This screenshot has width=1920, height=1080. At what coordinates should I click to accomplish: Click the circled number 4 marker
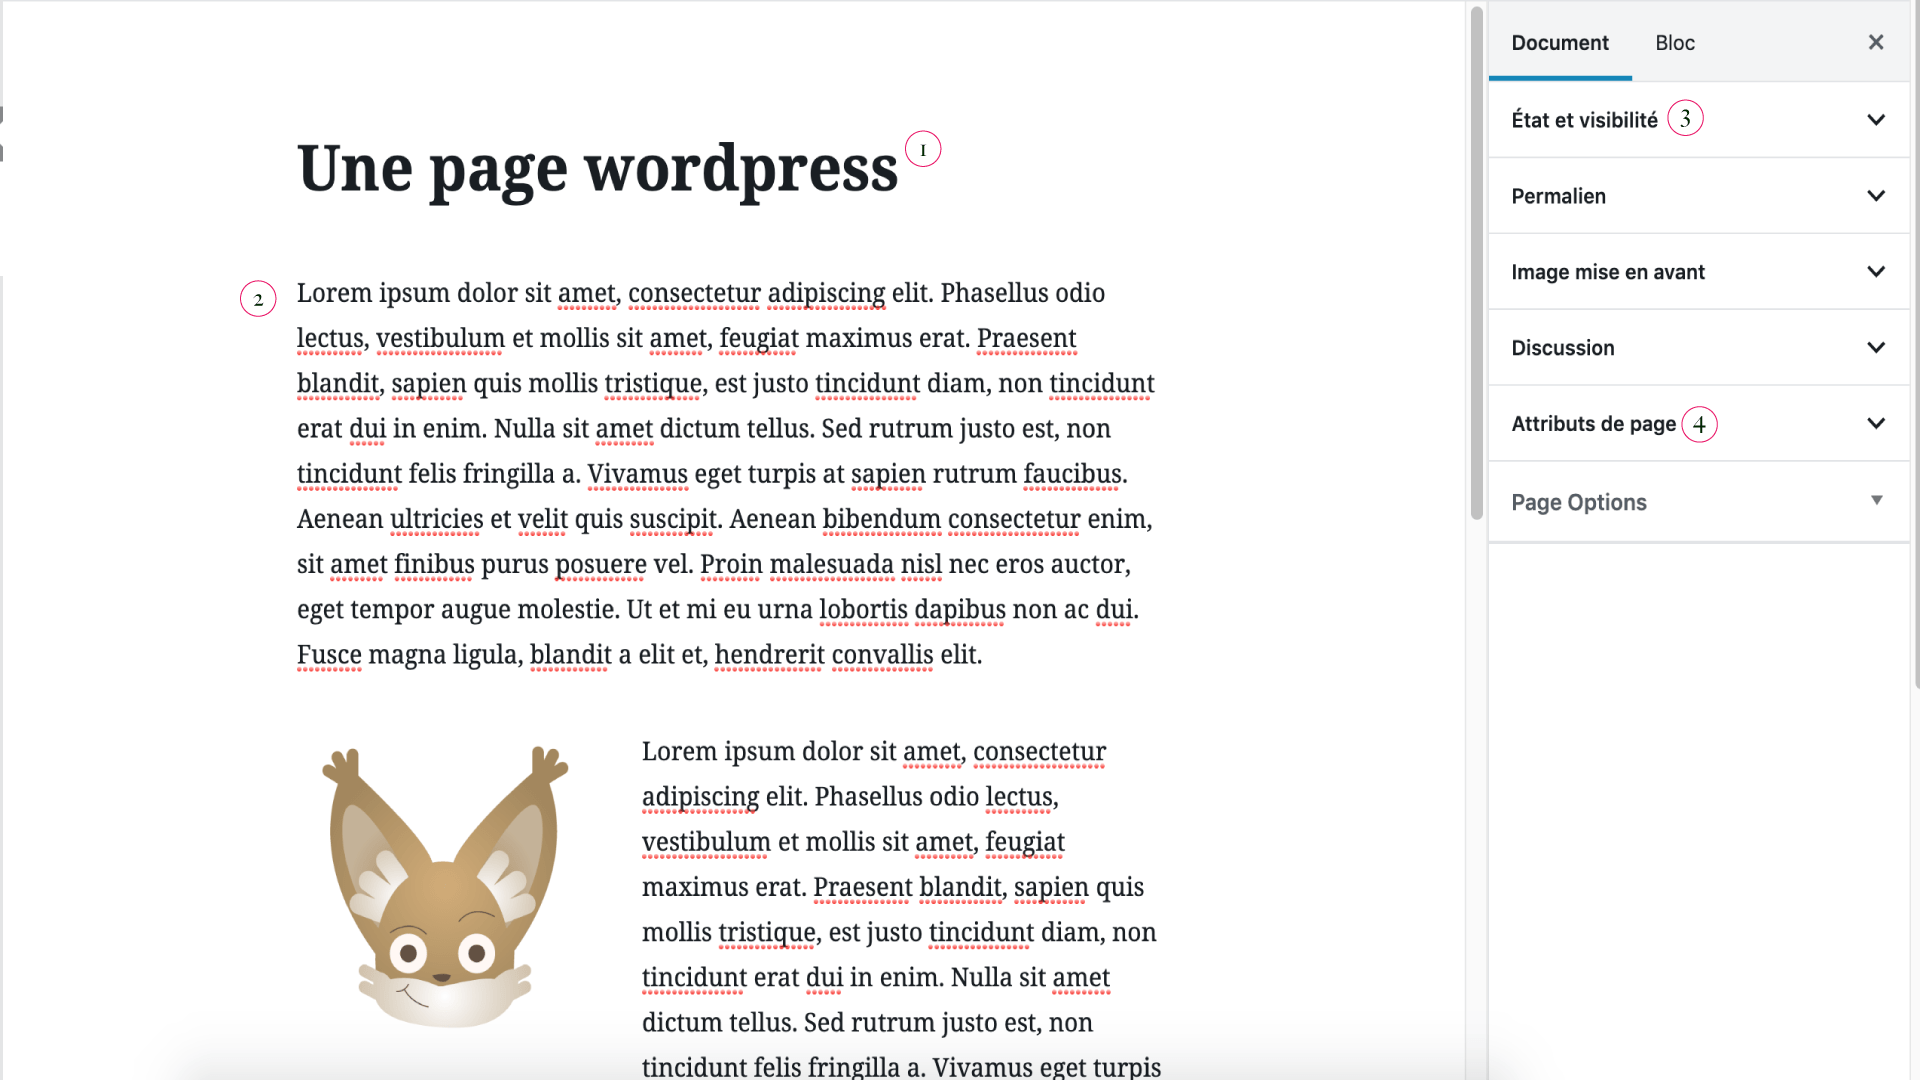[1699, 425]
